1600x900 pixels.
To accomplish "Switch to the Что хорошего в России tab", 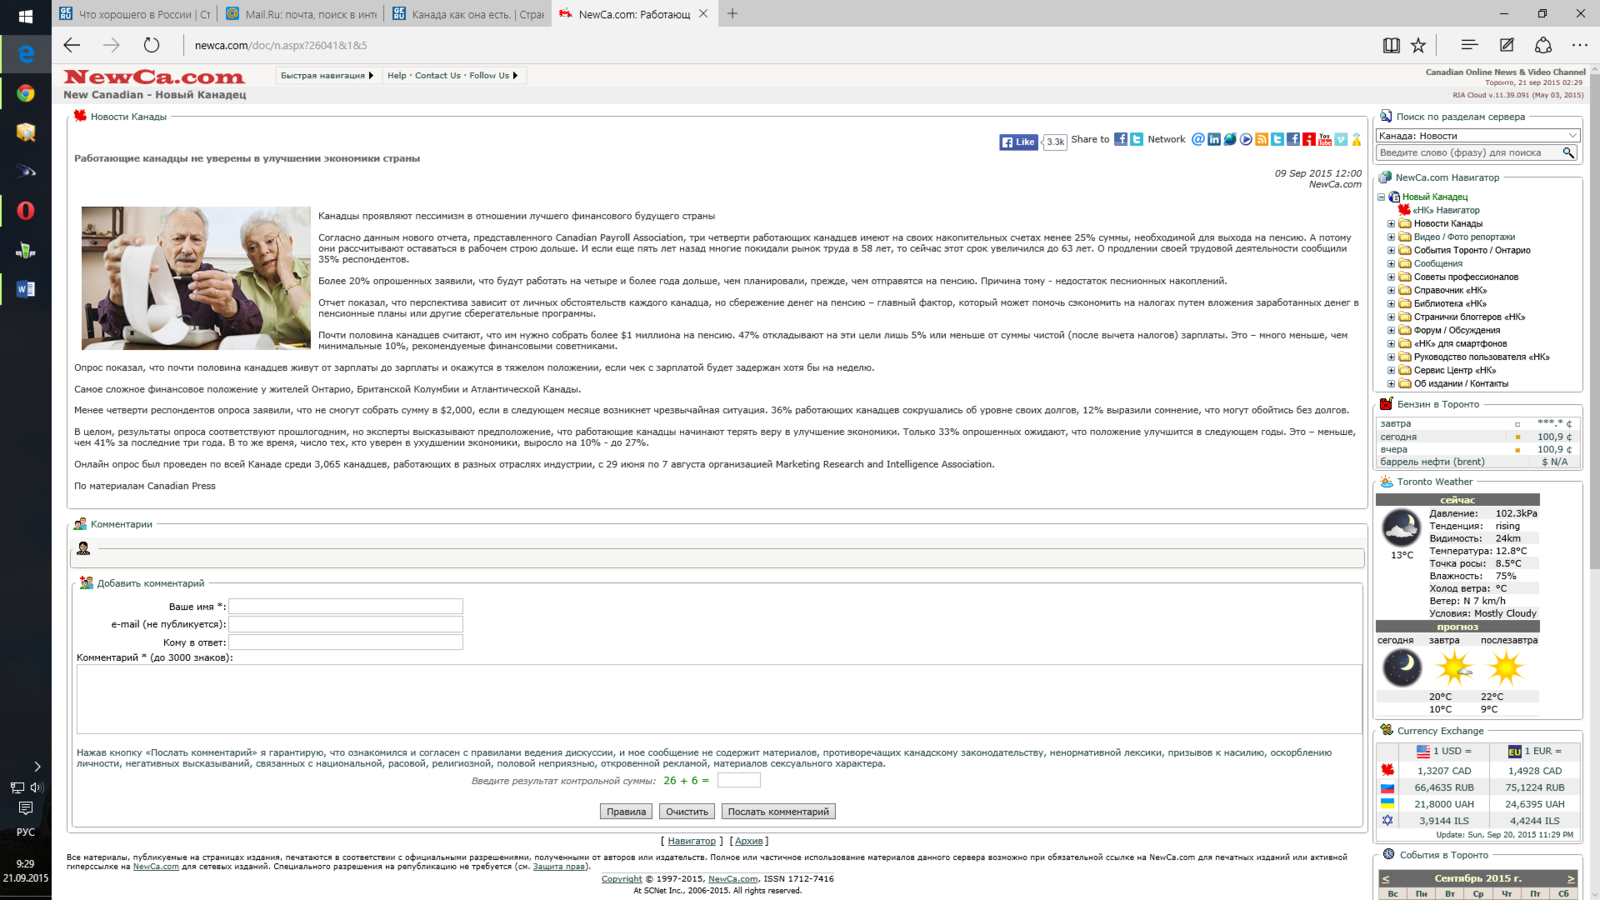I will [x=134, y=14].
